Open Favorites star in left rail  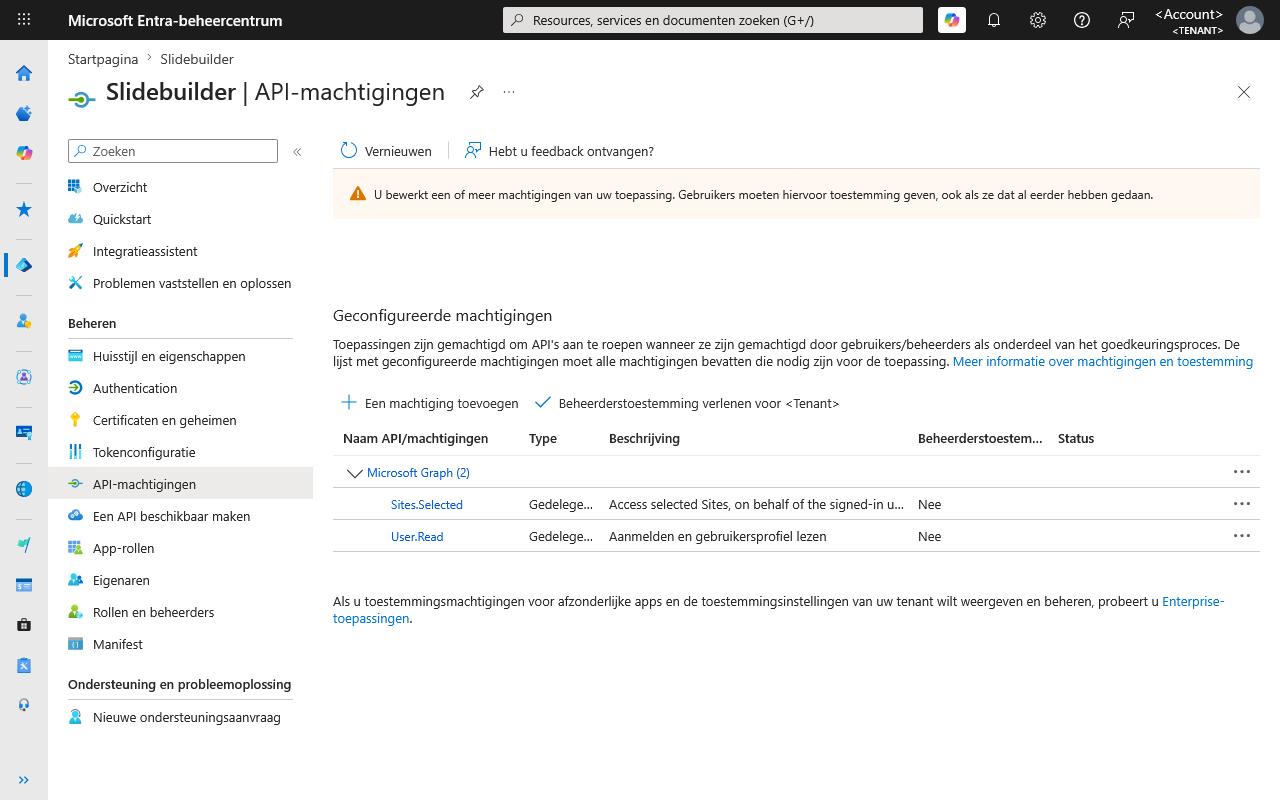[x=24, y=210]
